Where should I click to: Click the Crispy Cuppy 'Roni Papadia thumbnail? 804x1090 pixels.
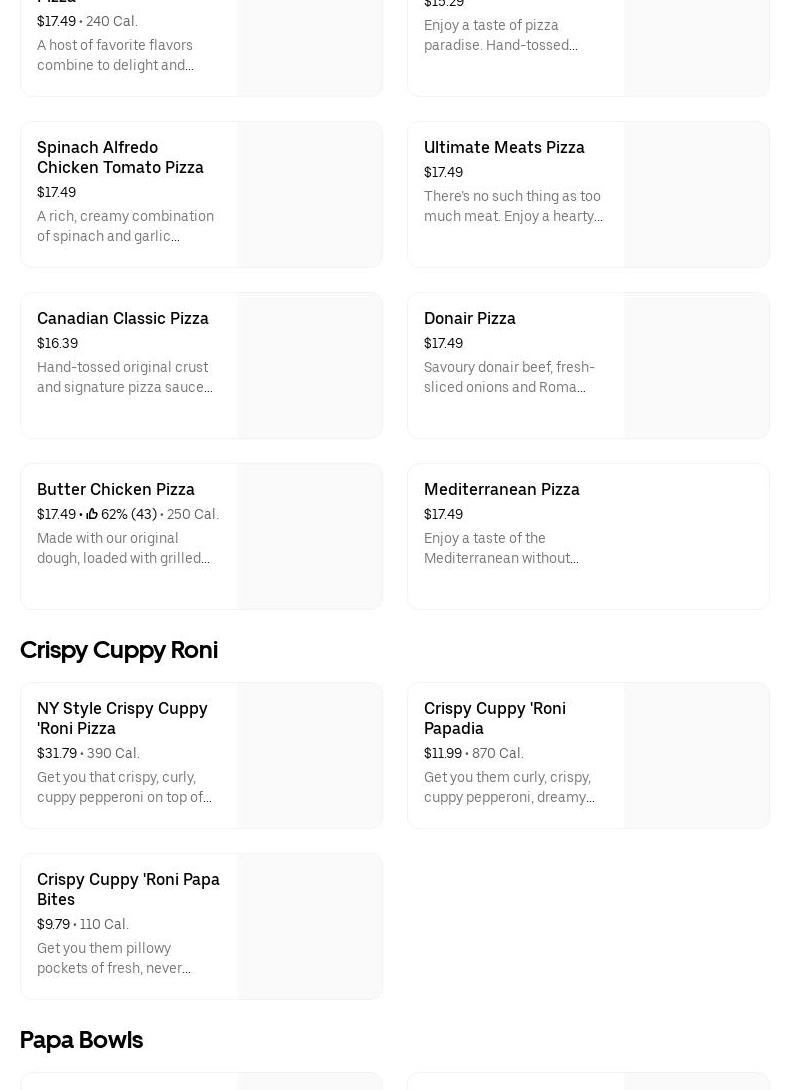[696, 756]
